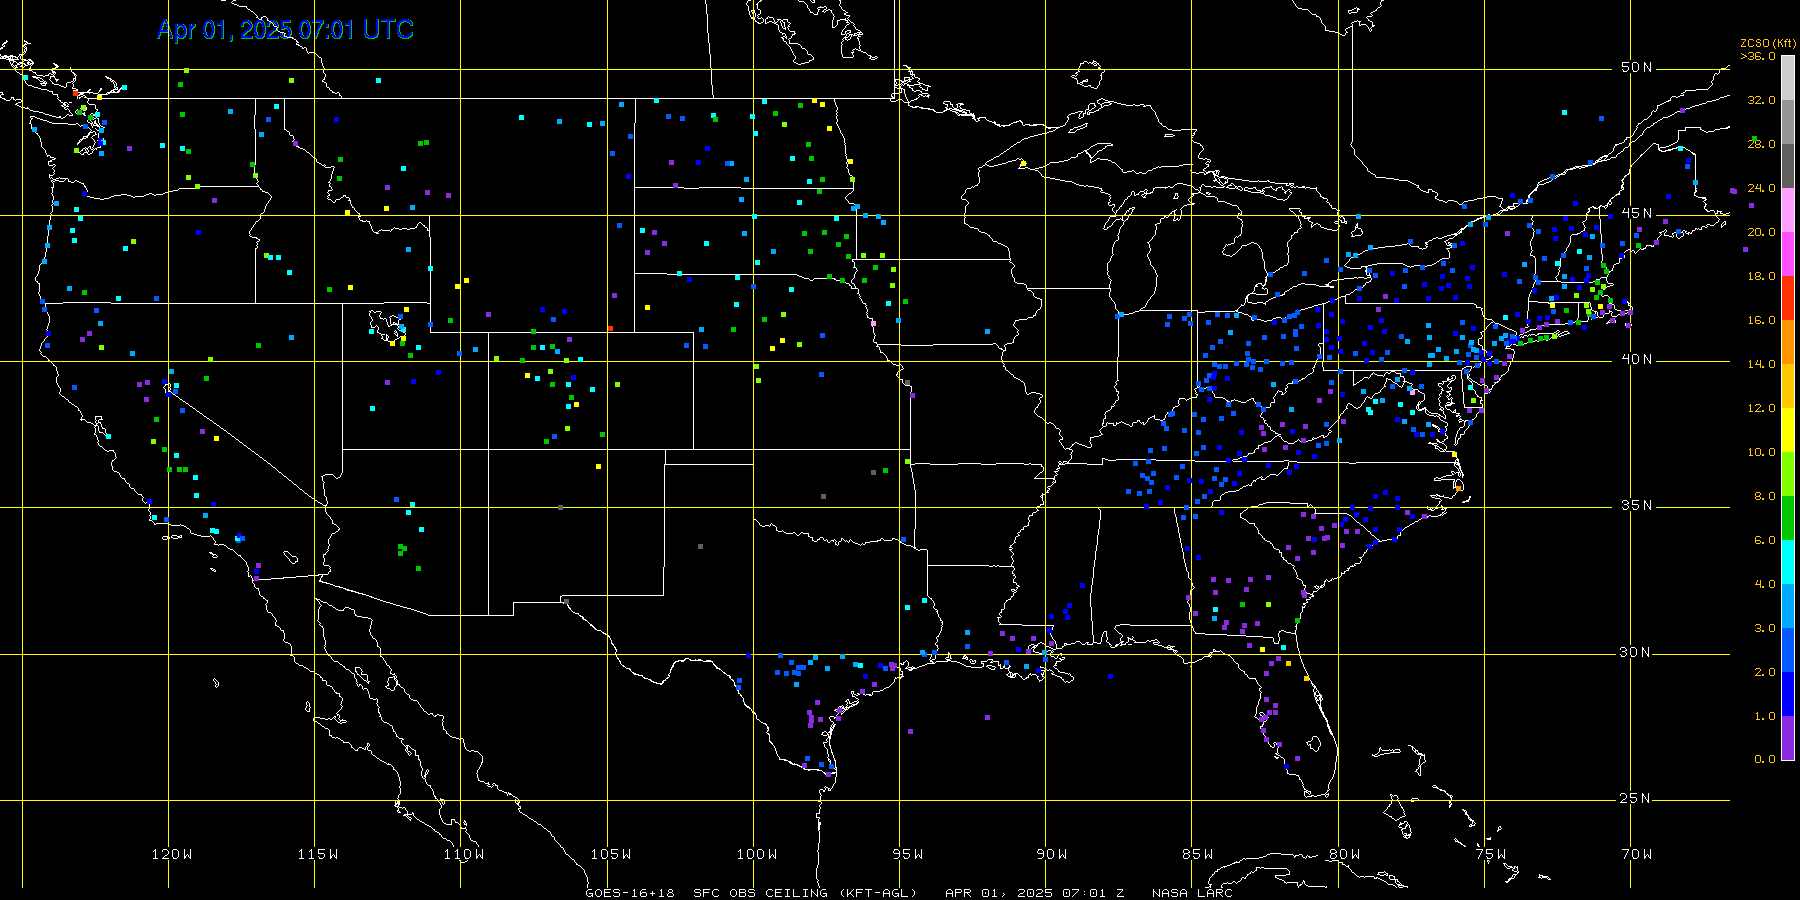Image resolution: width=1800 pixels, height=900 pixels.
Task: Select the '16.0' legend value
Action: pos(1762,320)
